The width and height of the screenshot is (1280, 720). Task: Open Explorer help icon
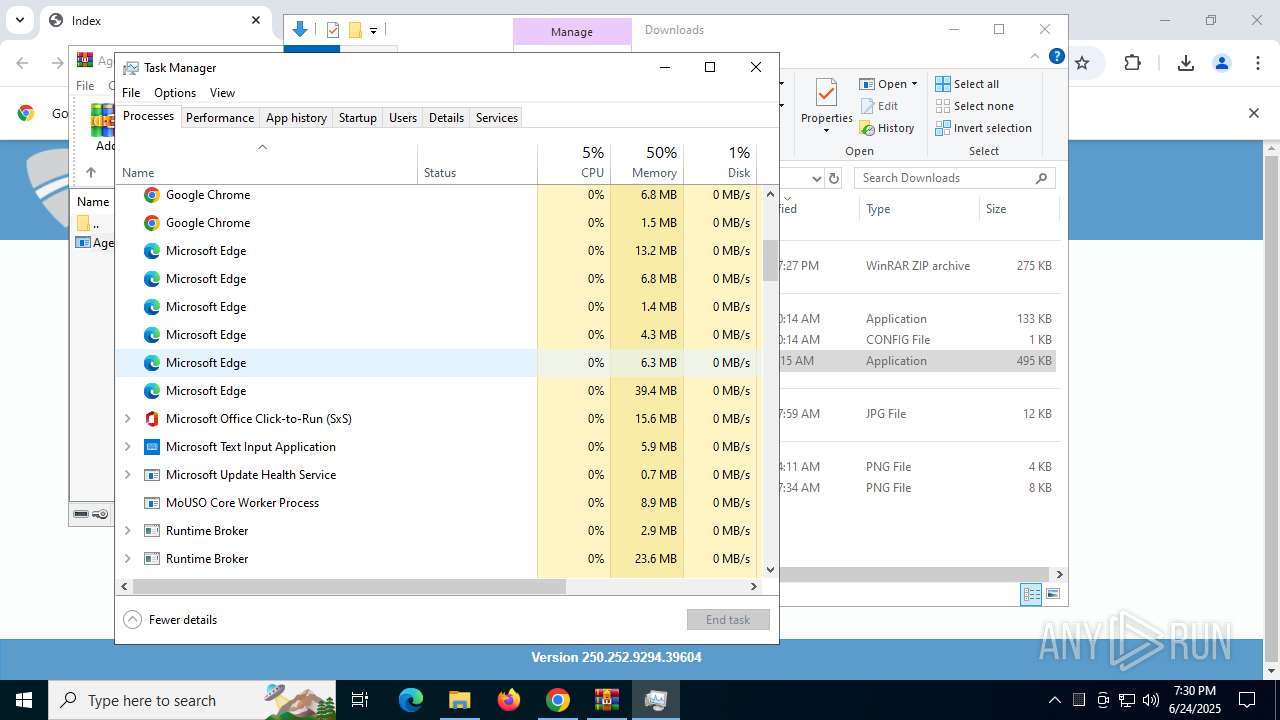[1057, 57]
